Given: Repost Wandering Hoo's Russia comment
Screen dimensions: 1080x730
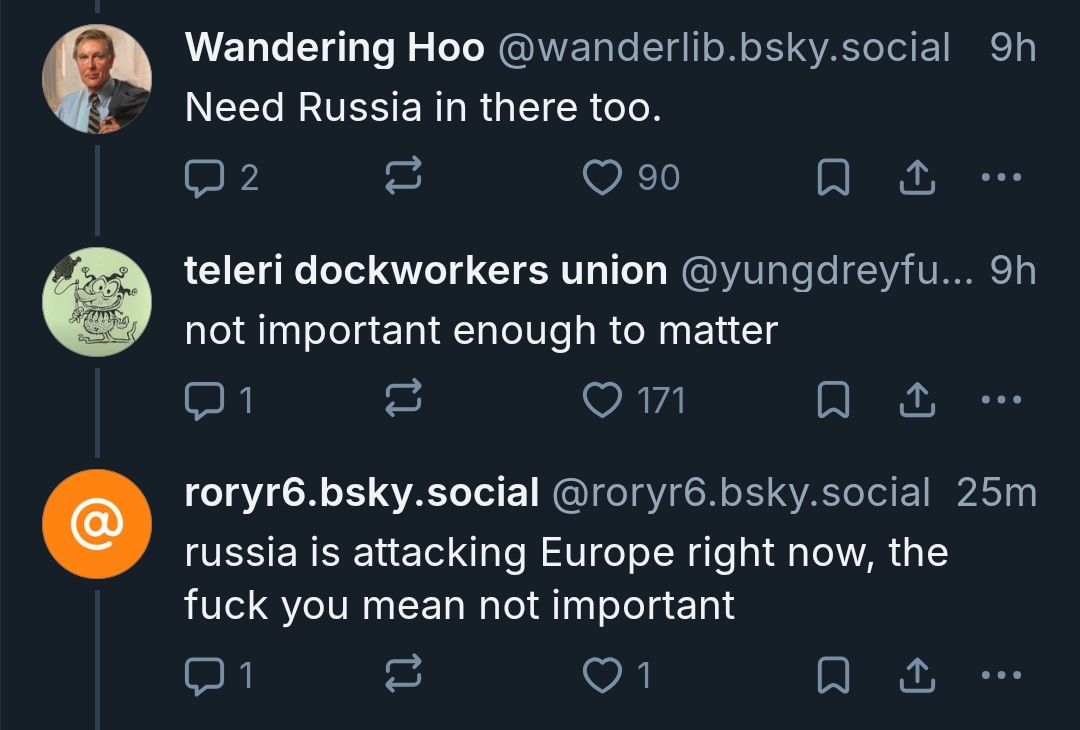Looking at the screenshot, I should [x=403, y=178].
